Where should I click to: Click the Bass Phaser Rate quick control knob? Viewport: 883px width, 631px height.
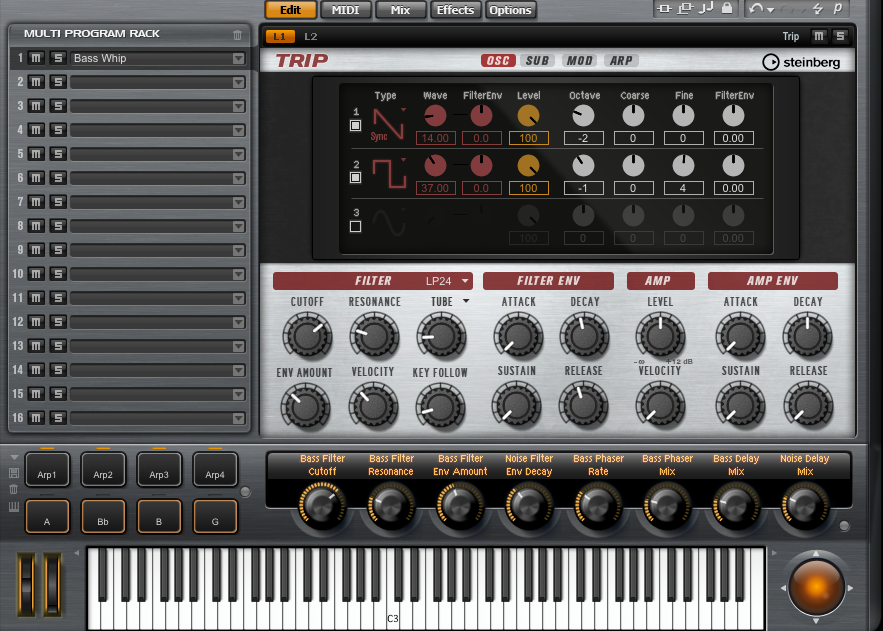pos(598,505)
